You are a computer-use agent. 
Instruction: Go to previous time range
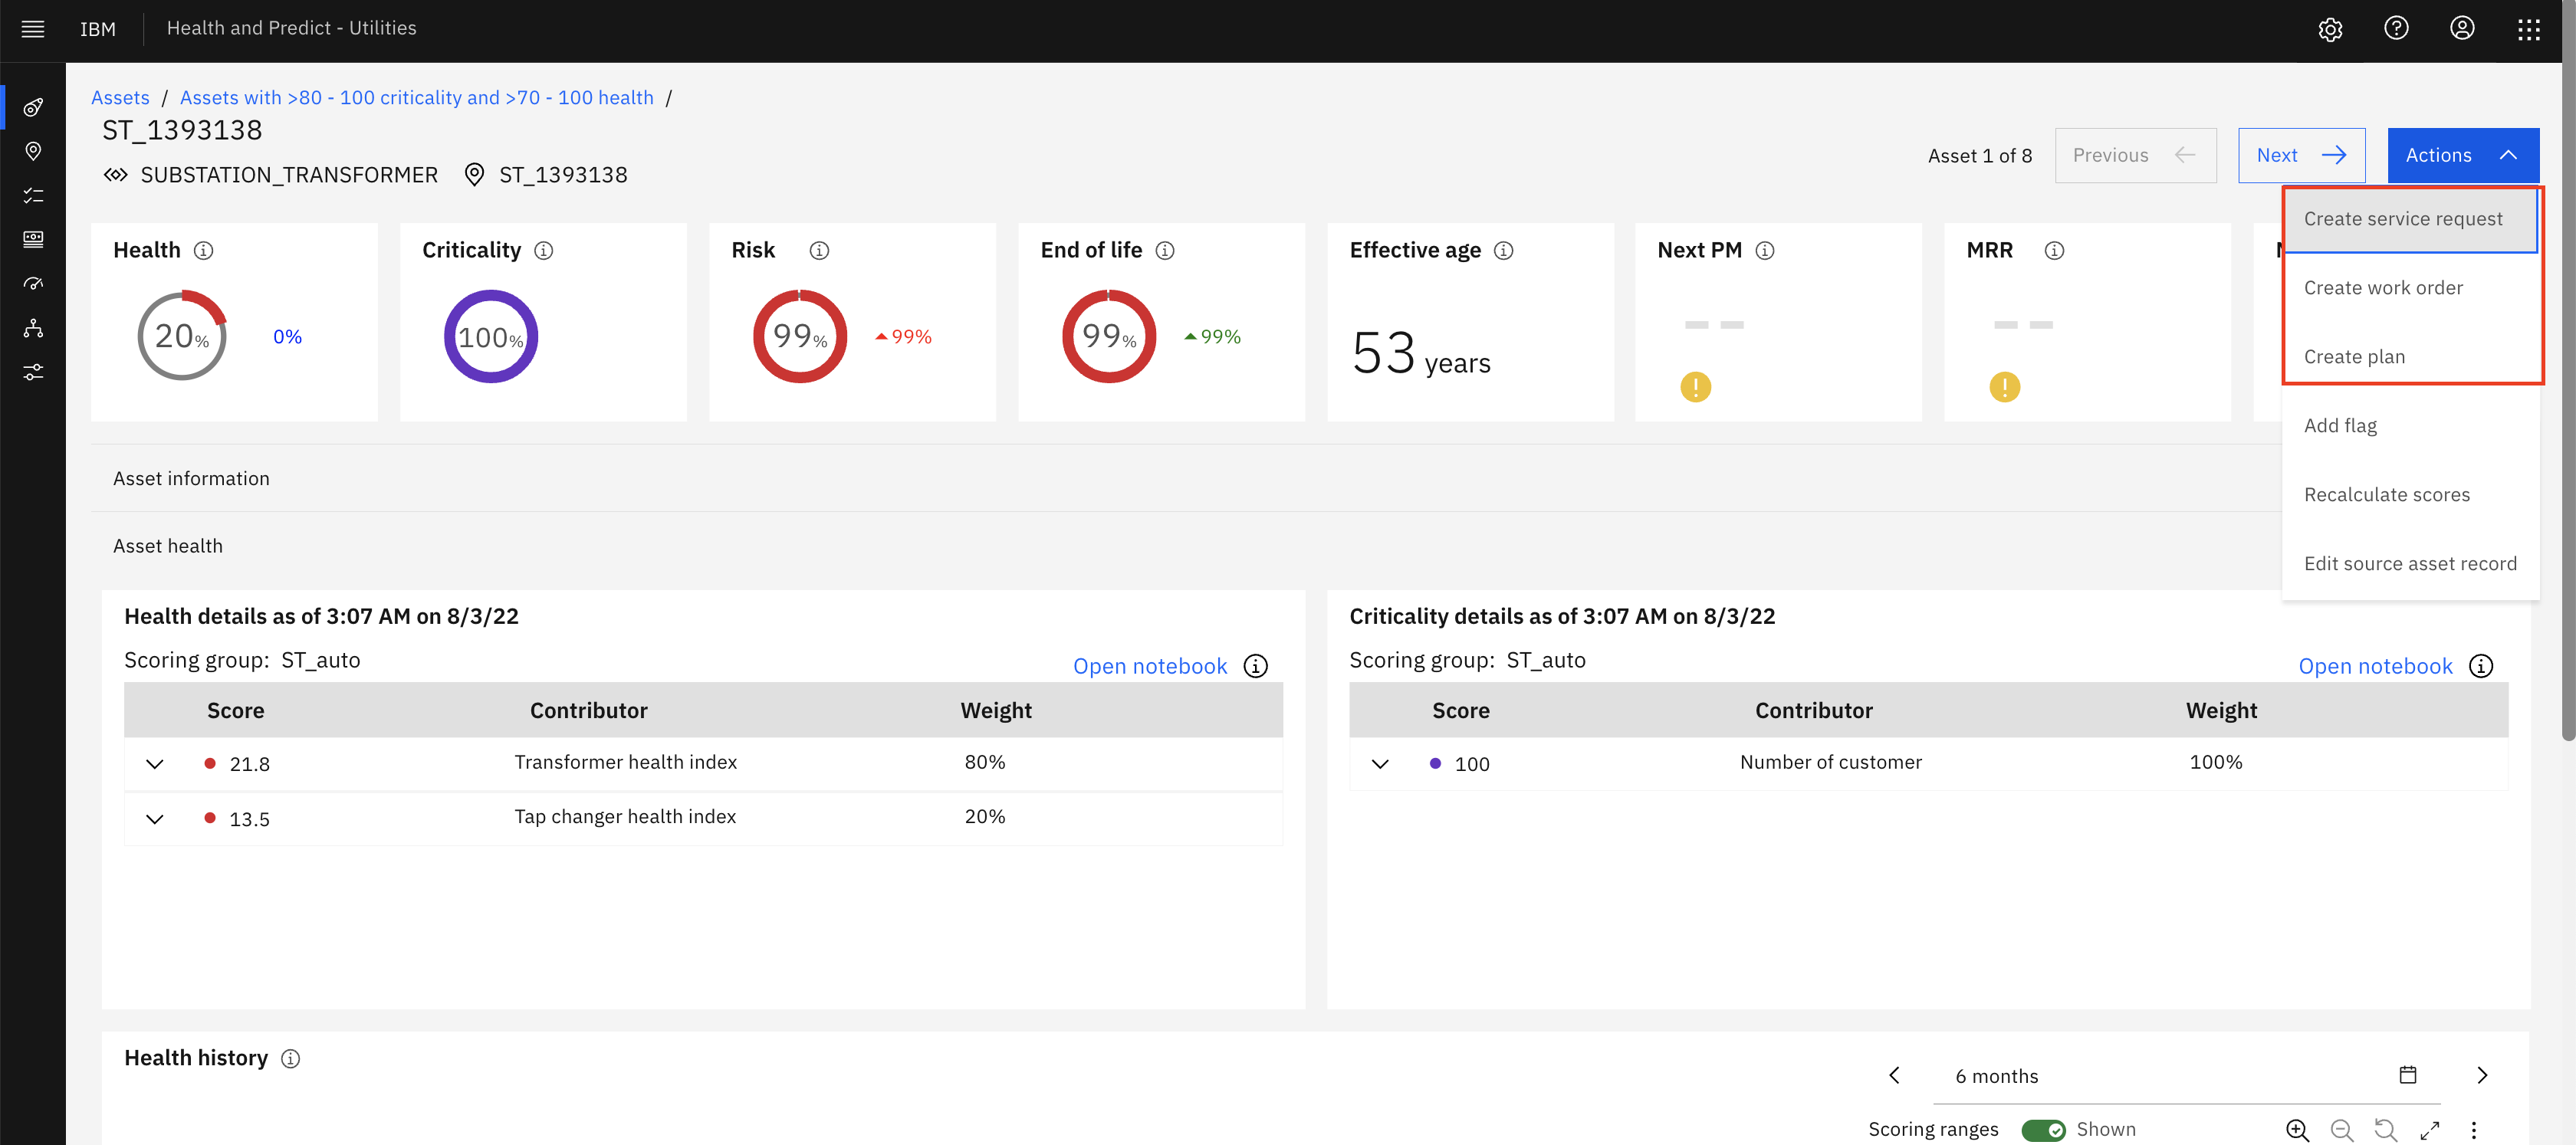point(1894,1075)
